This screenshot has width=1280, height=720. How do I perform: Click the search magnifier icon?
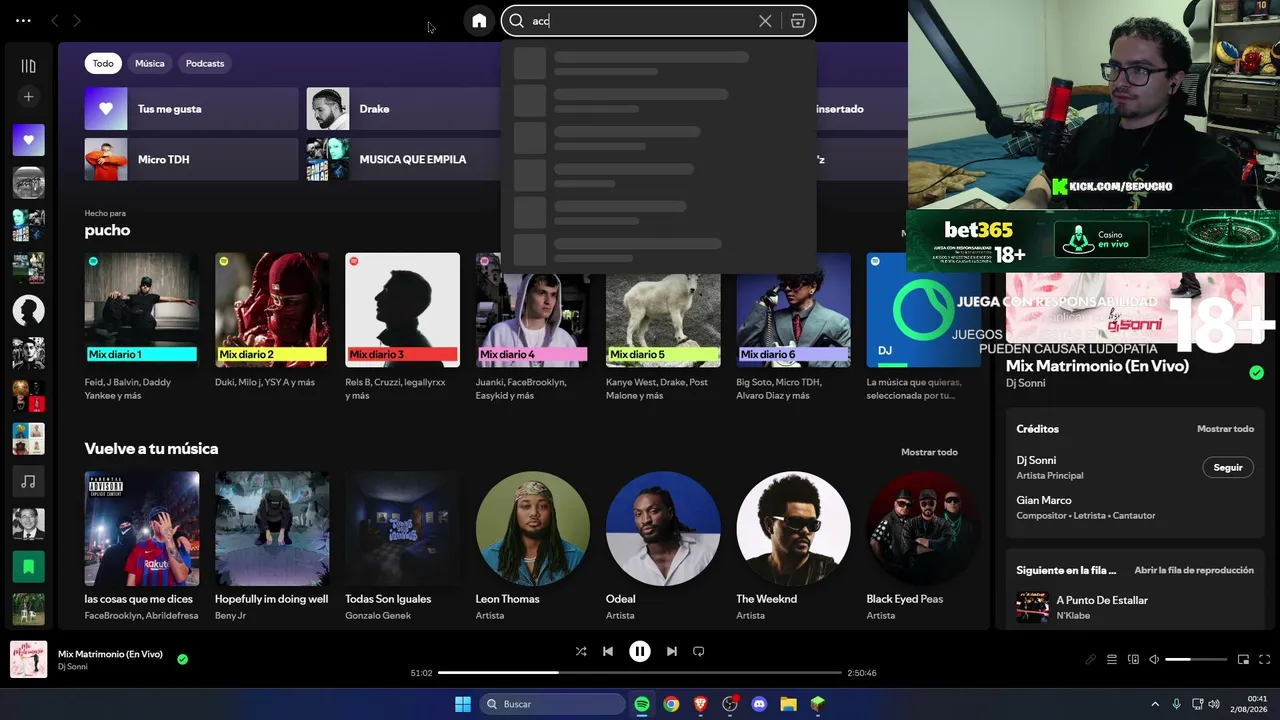click(x=517, y=21)
